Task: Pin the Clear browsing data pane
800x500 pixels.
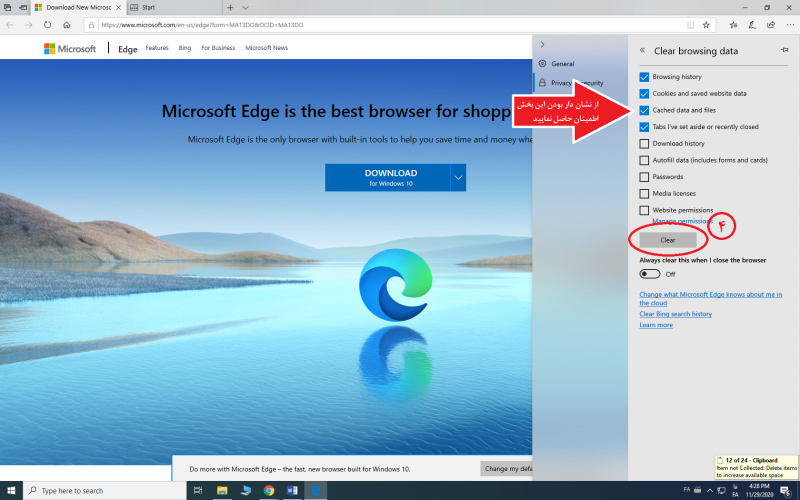Action: pos(784,49)
